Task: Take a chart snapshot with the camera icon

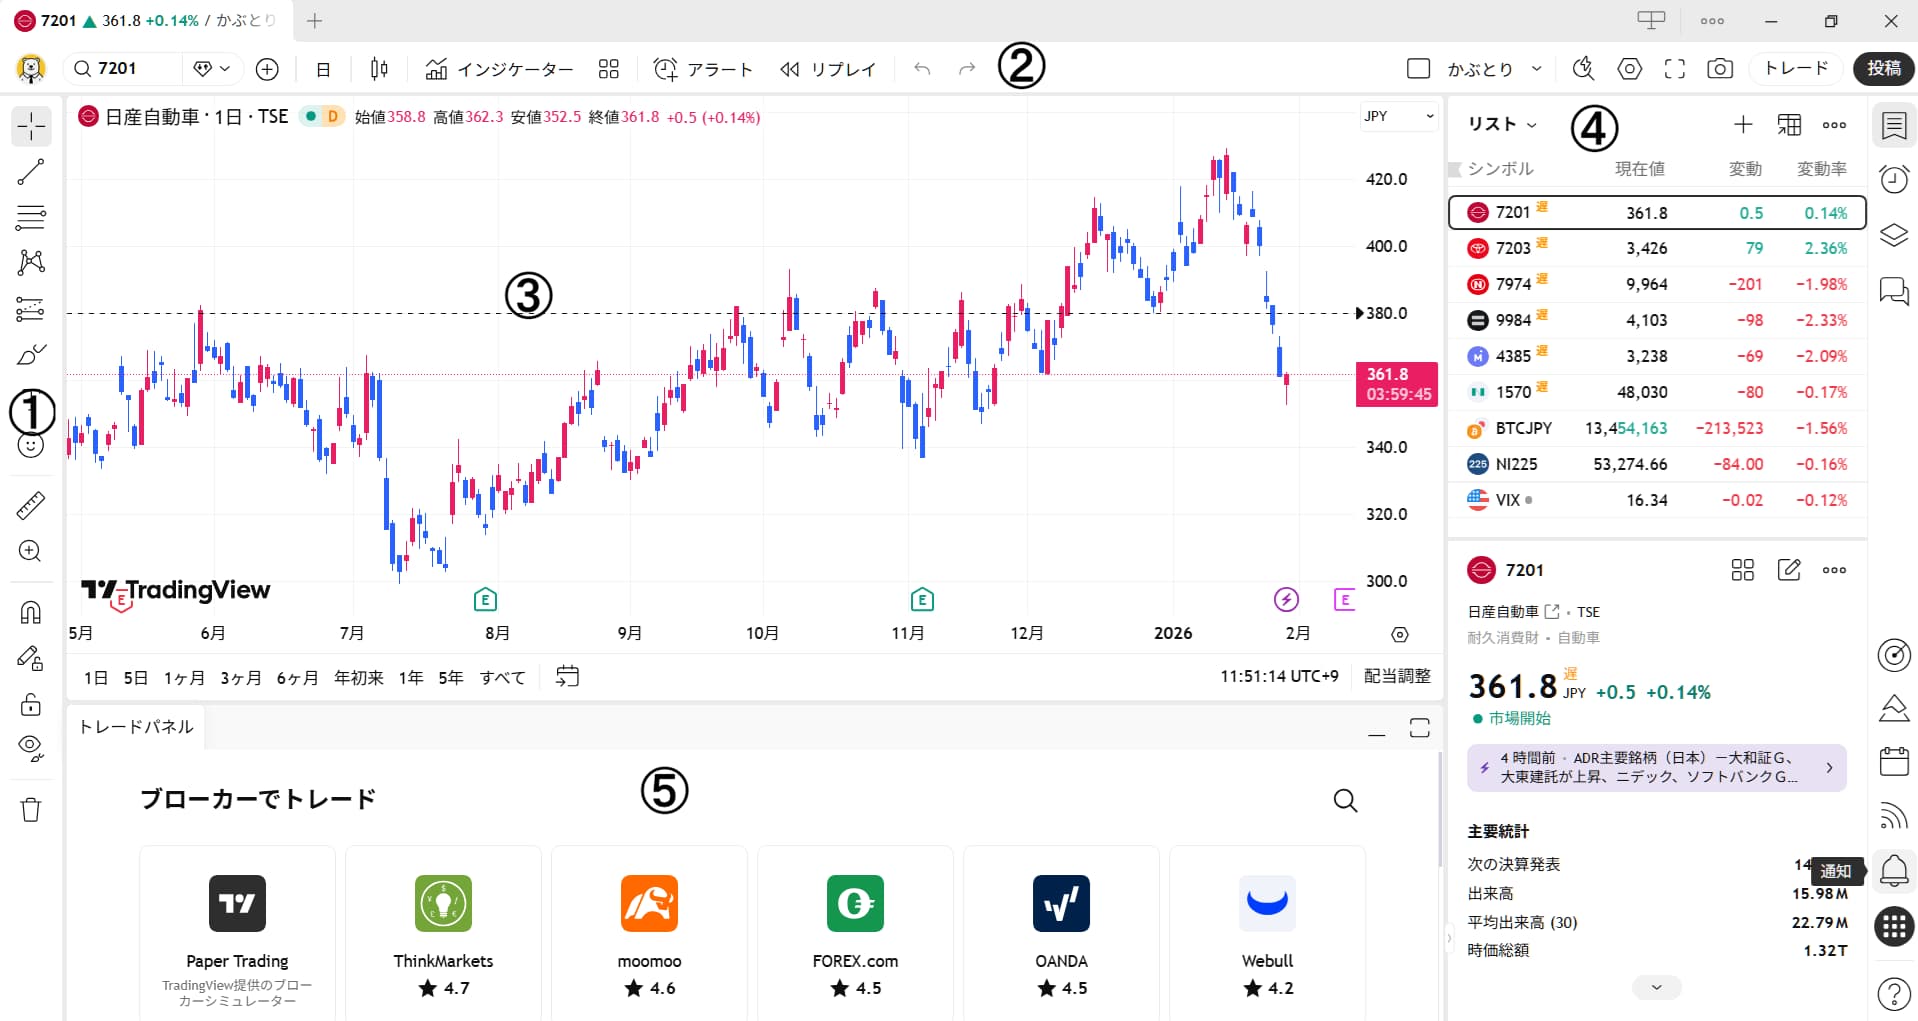Action: (x=1720, y=69)
